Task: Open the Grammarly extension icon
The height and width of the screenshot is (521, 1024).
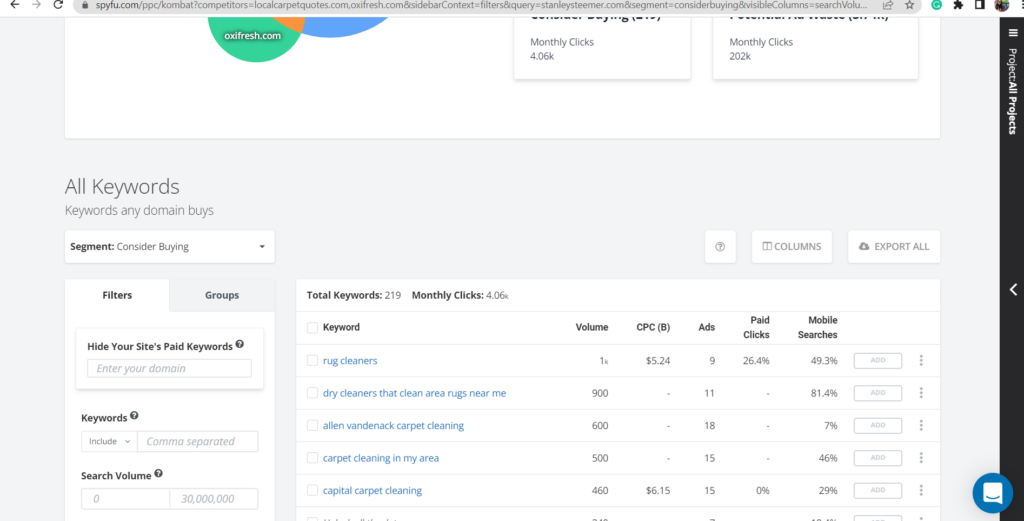Action: tap(936, 5)
